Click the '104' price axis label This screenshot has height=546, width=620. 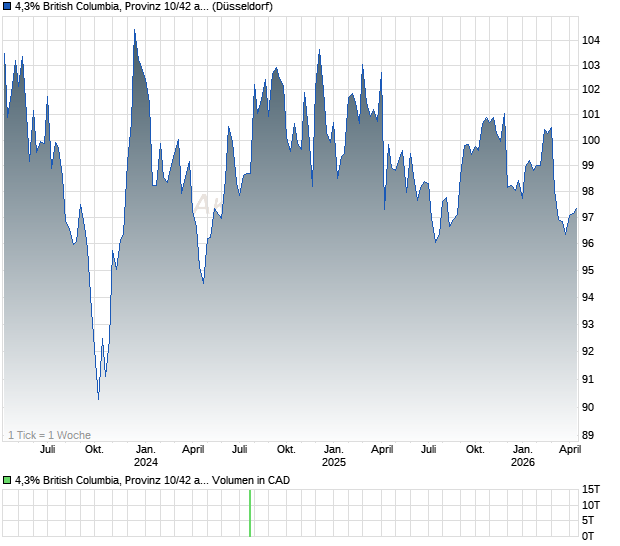[x=591, y=40]
